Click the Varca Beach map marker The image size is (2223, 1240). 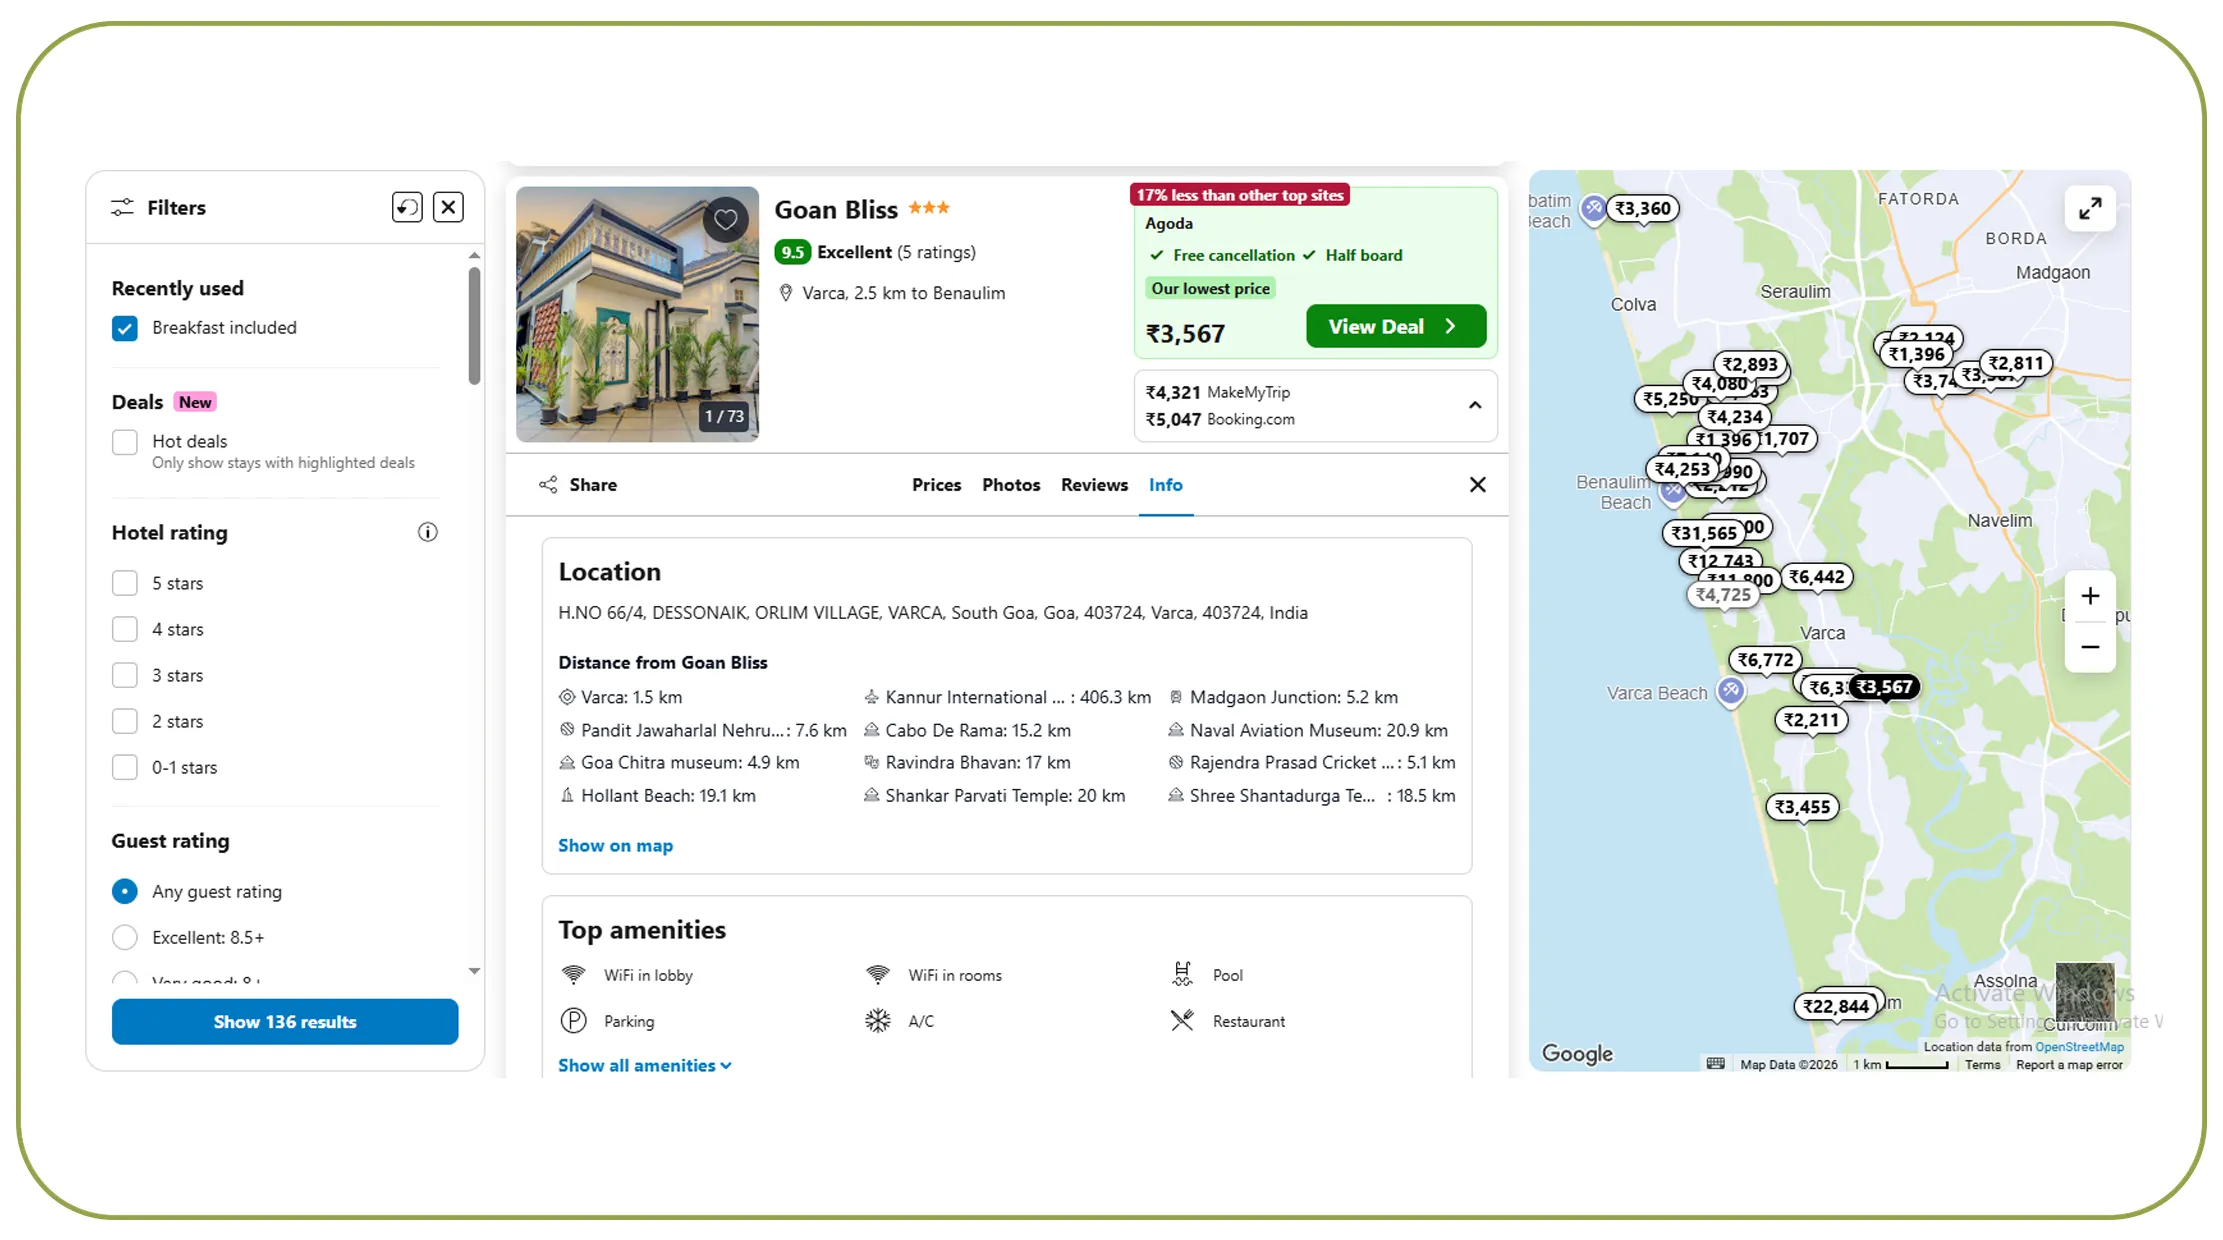tap(1731, 690)
